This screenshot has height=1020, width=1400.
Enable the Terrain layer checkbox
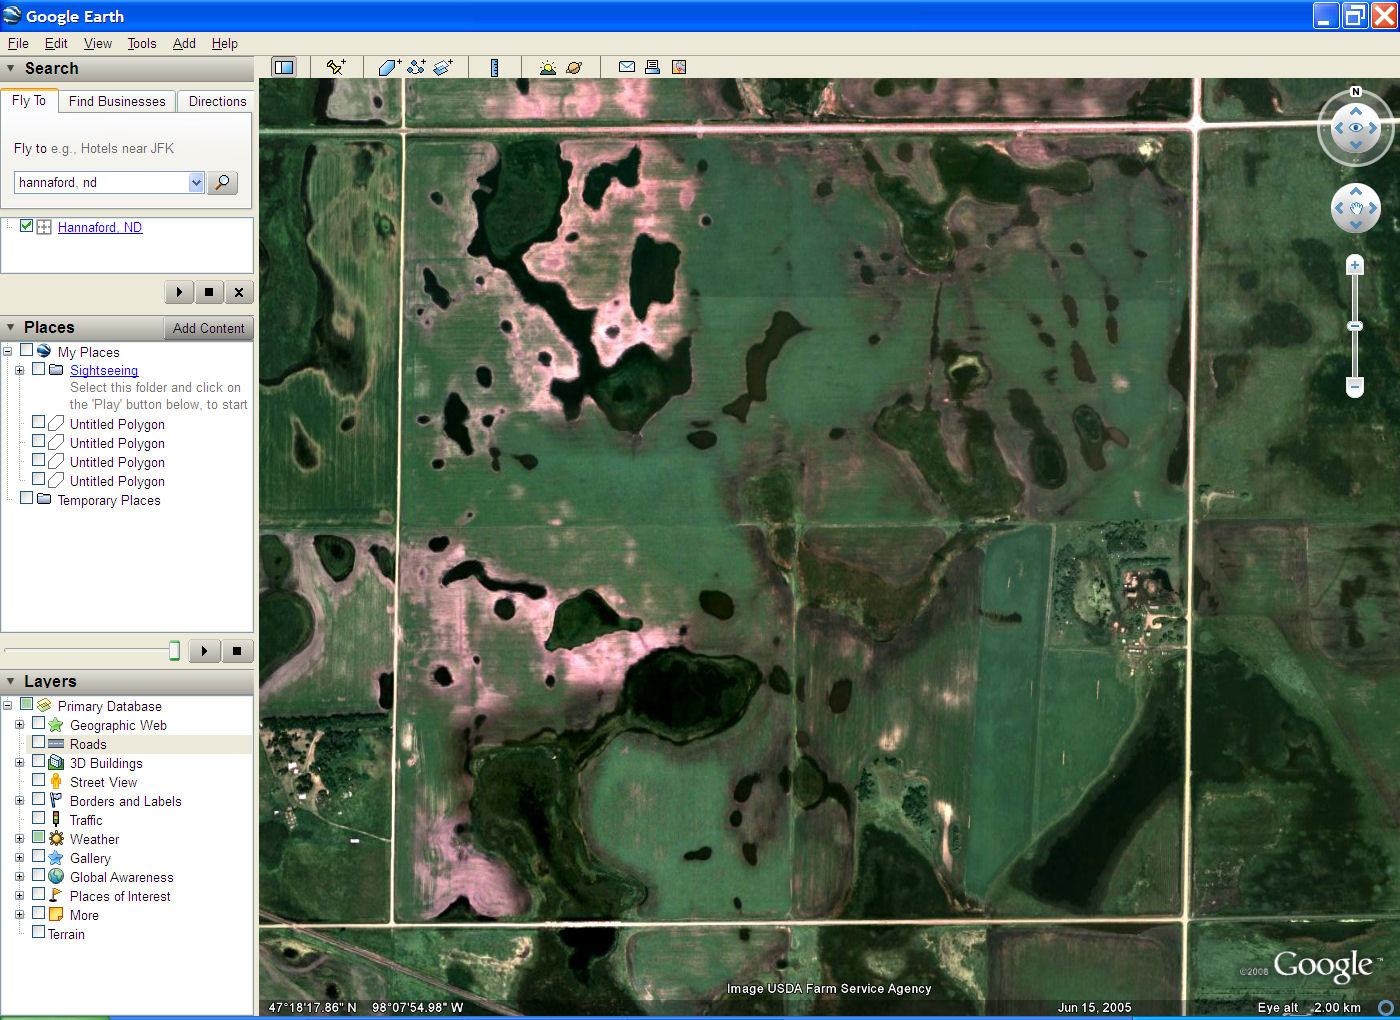(39, 932)
